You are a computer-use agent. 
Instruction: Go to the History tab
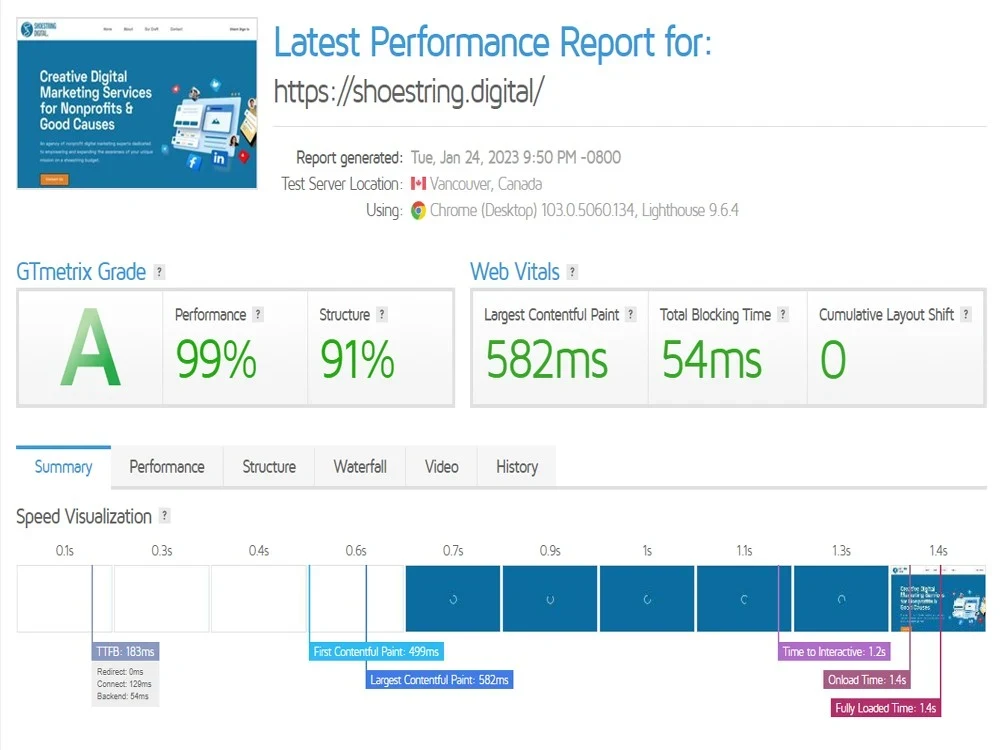tap(517, 467)
